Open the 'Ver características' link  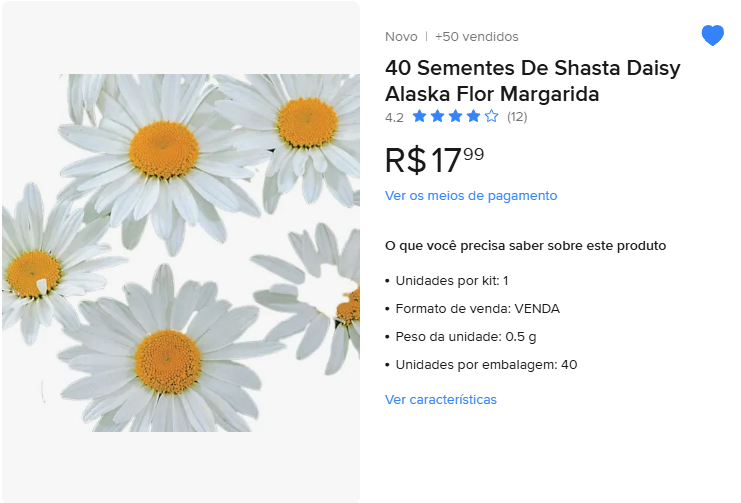point(440,400)
